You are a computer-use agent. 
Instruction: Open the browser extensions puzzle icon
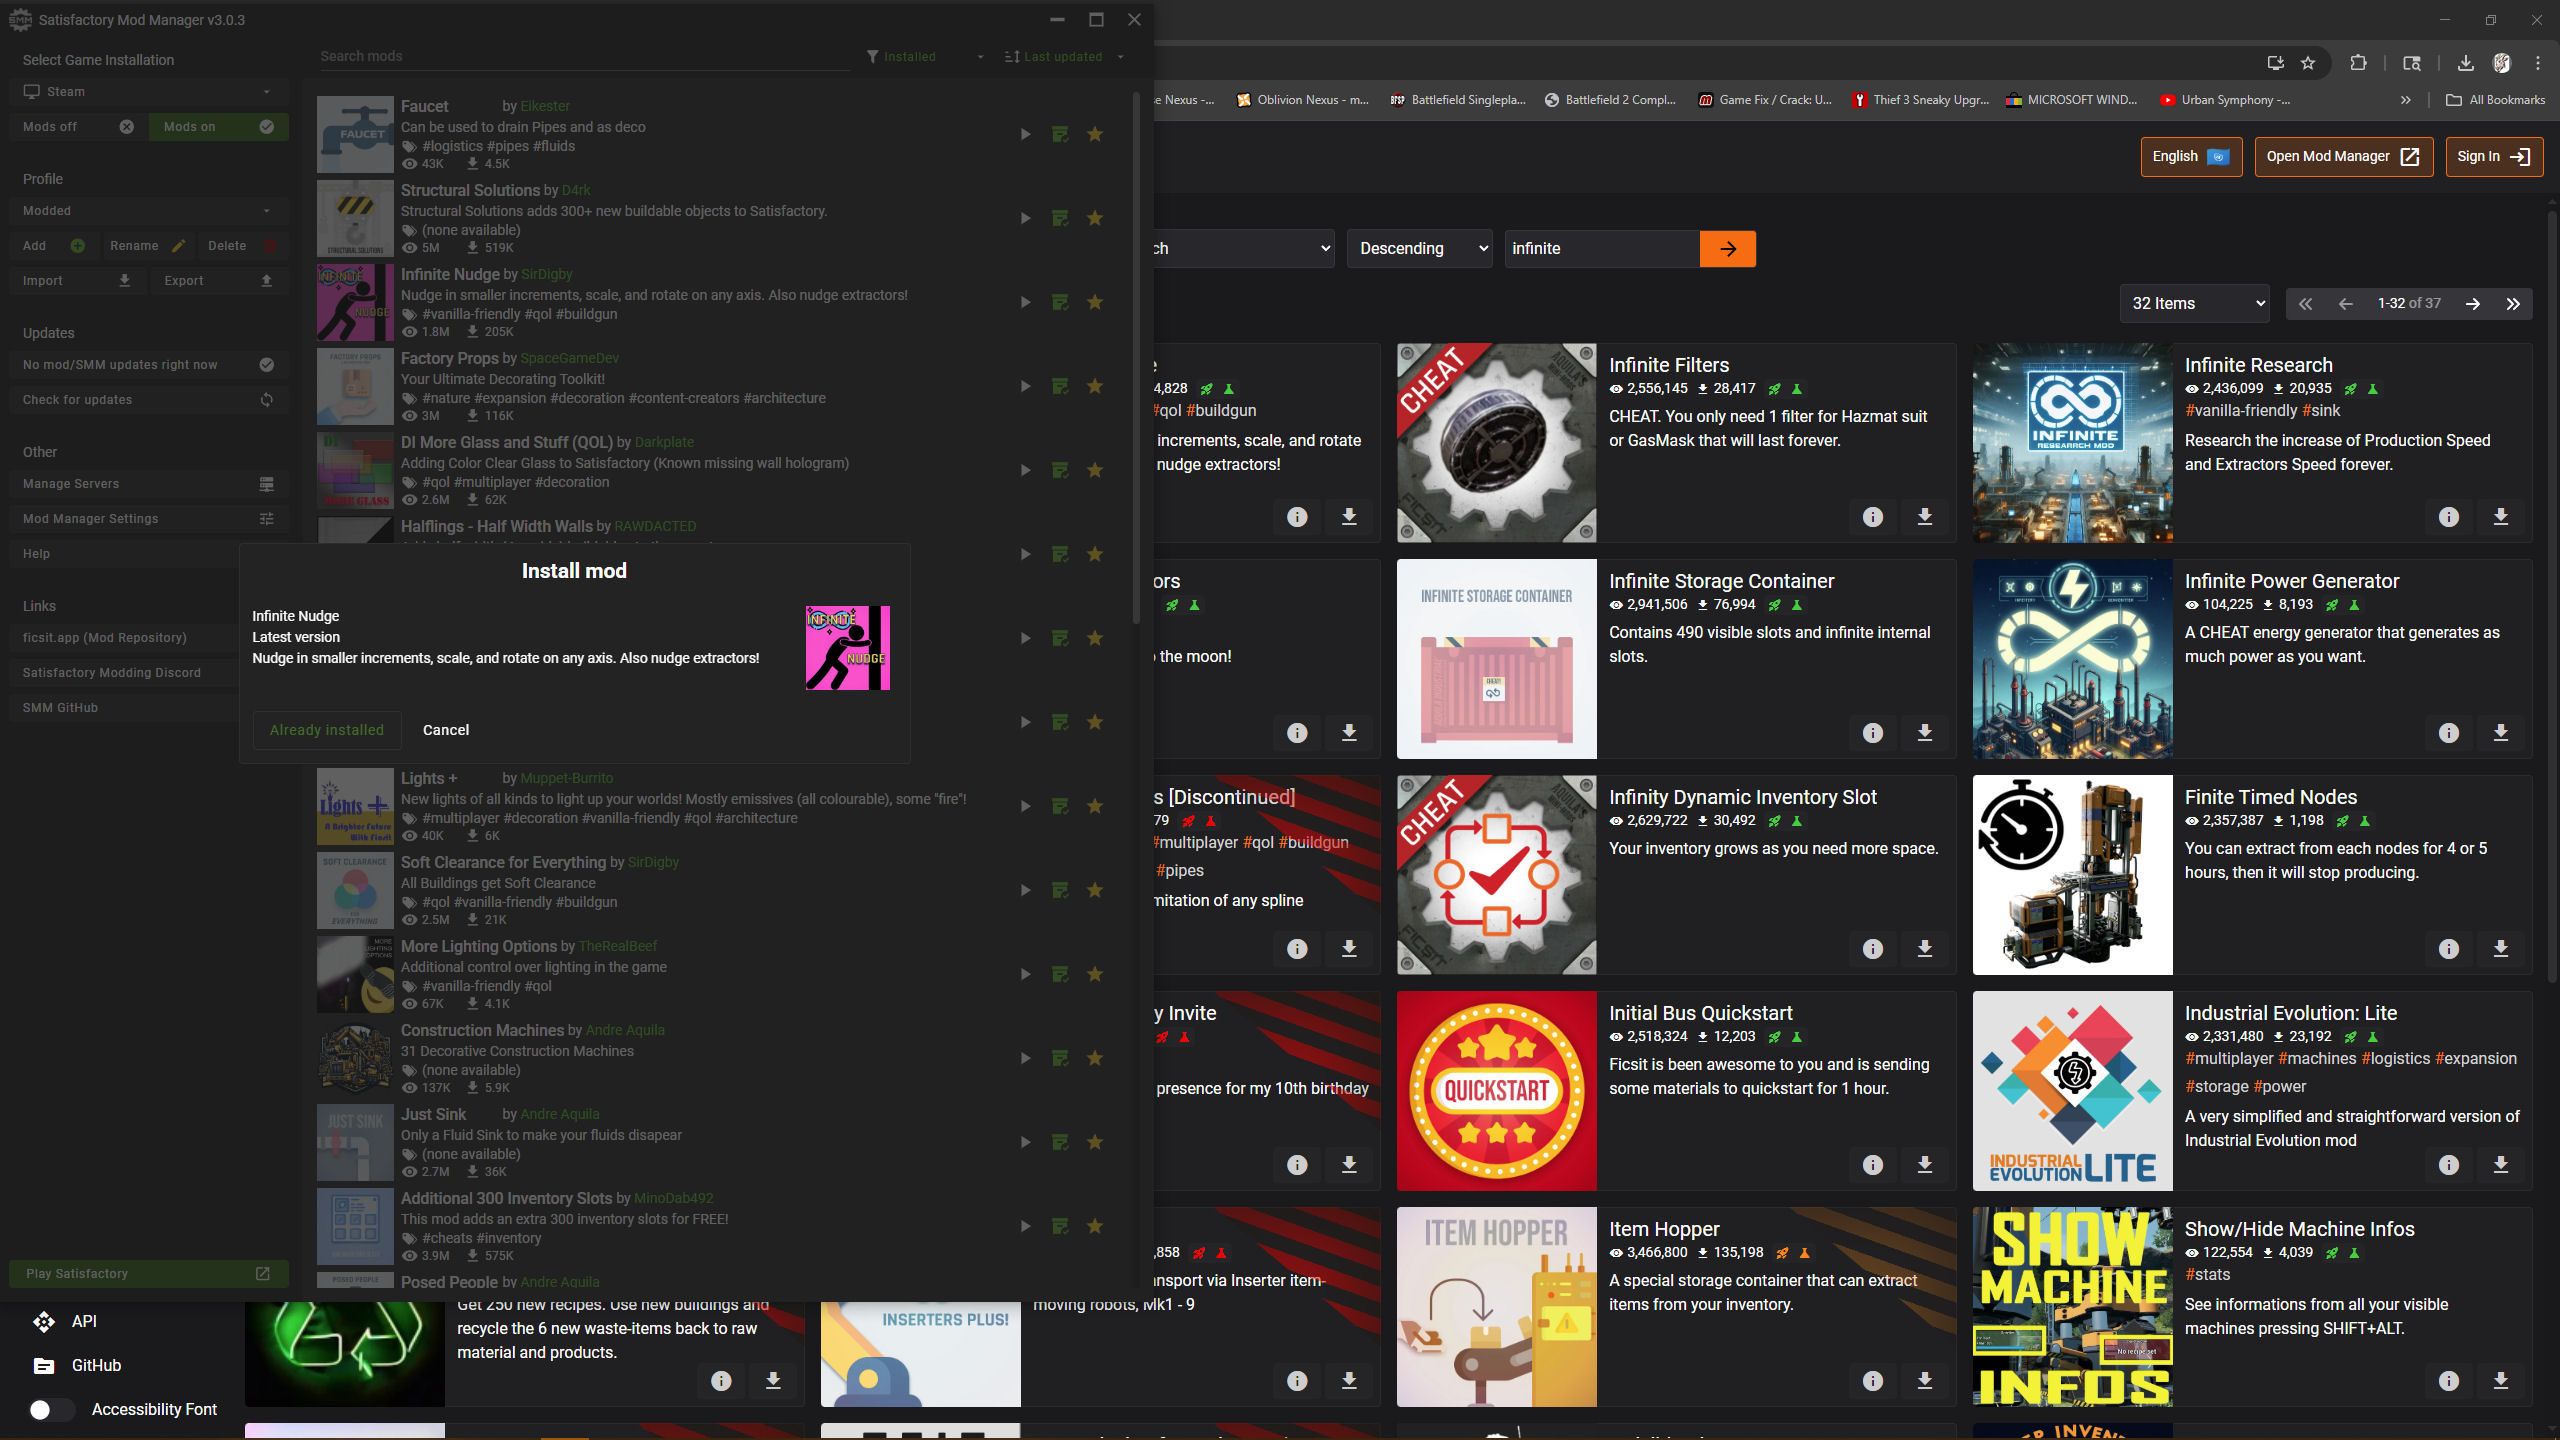coord(2358,63)
